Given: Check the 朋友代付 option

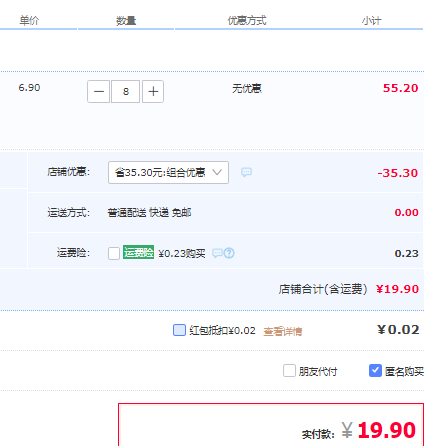Looking at the screenshot, I should tap(289, 370).
